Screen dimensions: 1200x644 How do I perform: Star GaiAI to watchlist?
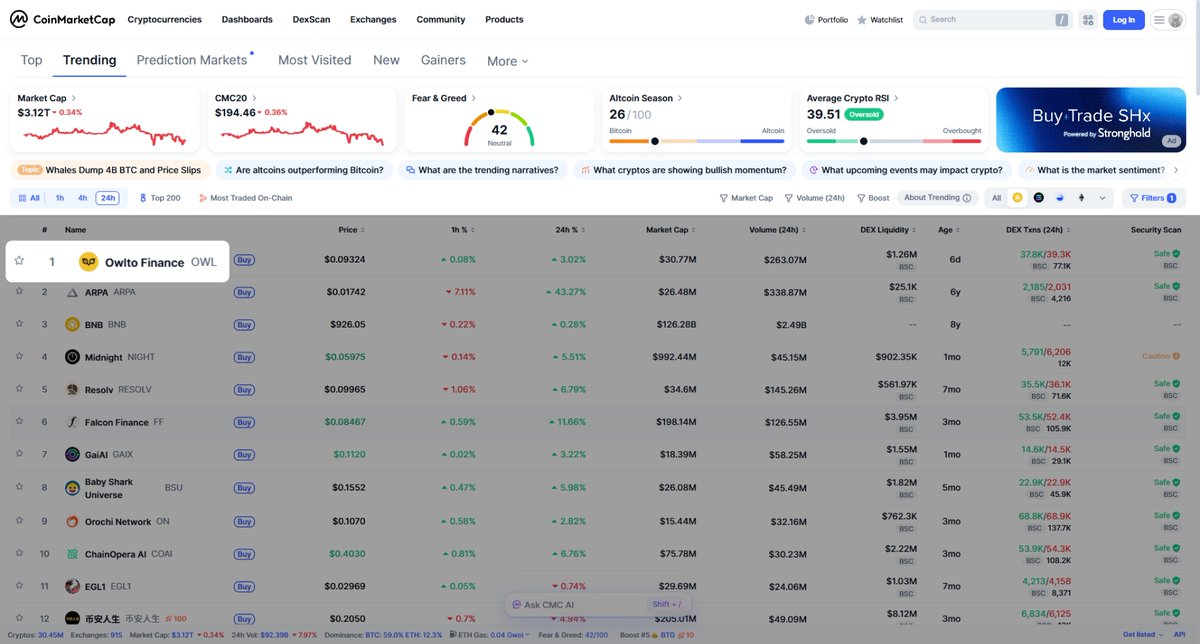pos(19,454)
